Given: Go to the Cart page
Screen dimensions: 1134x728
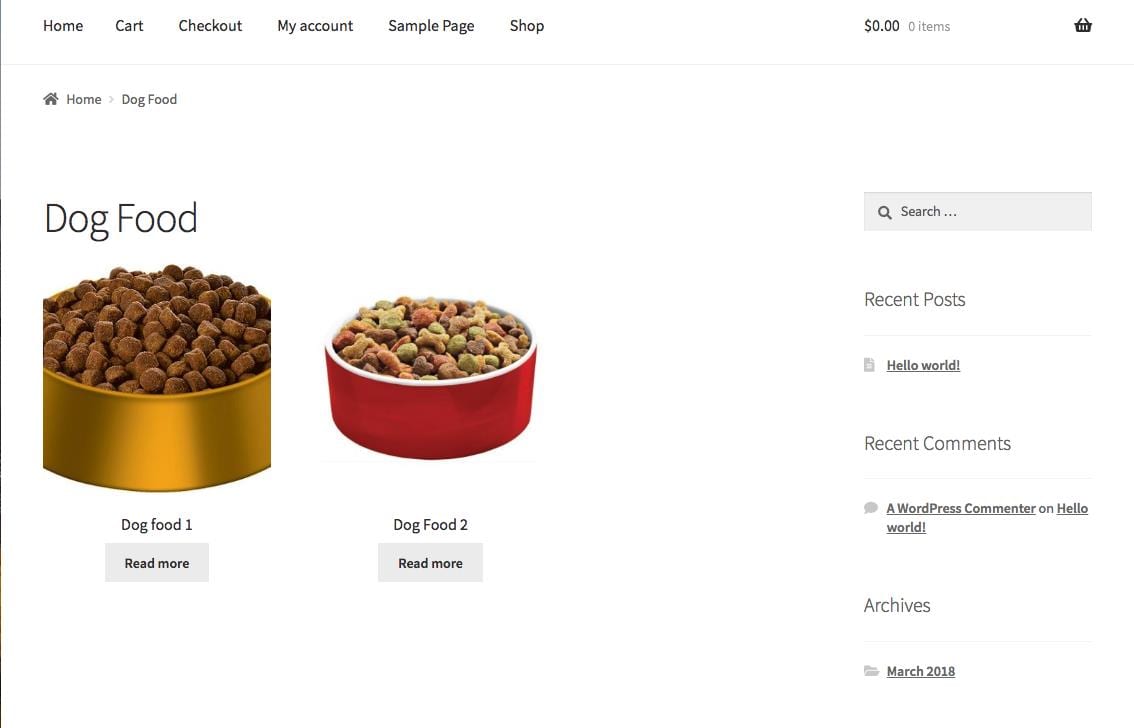Looking at the screenshot, I should (x=129, y=26).
